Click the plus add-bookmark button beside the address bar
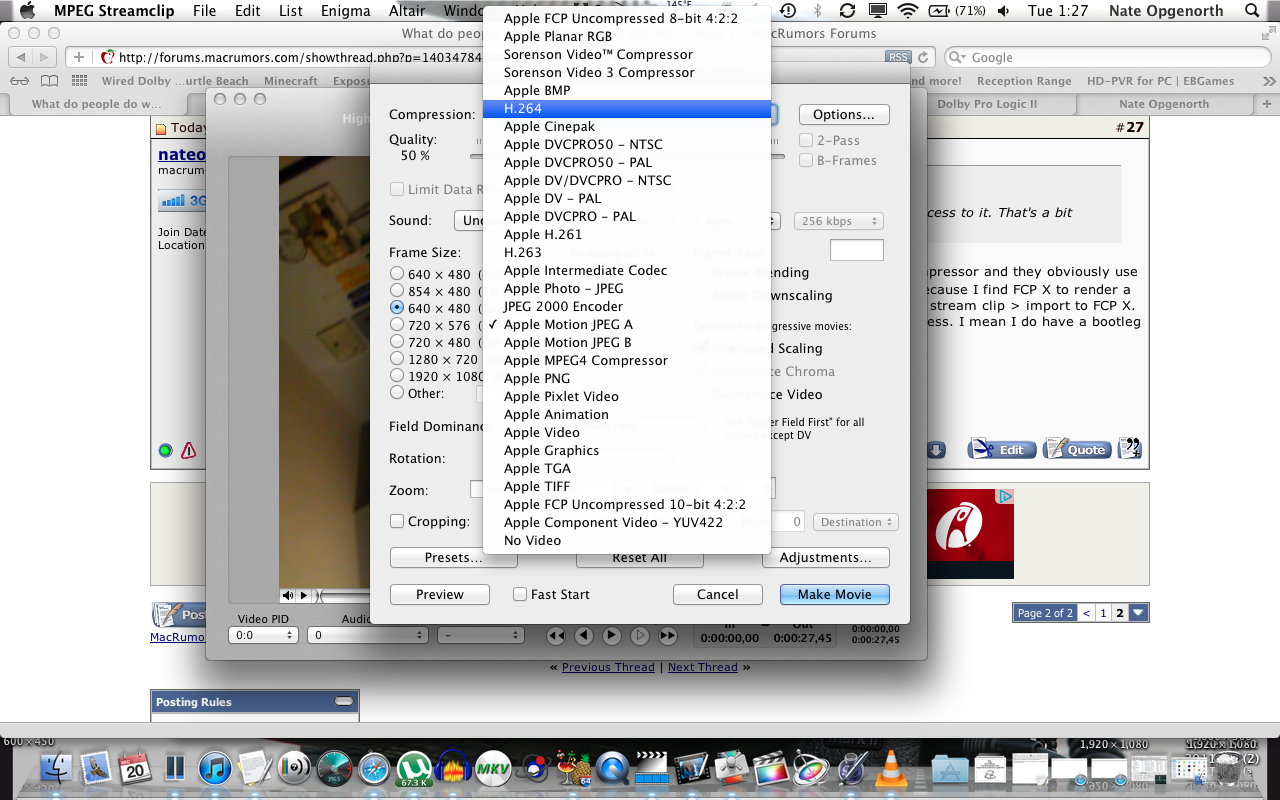1280x800 pixels. [x=79, y=57]
